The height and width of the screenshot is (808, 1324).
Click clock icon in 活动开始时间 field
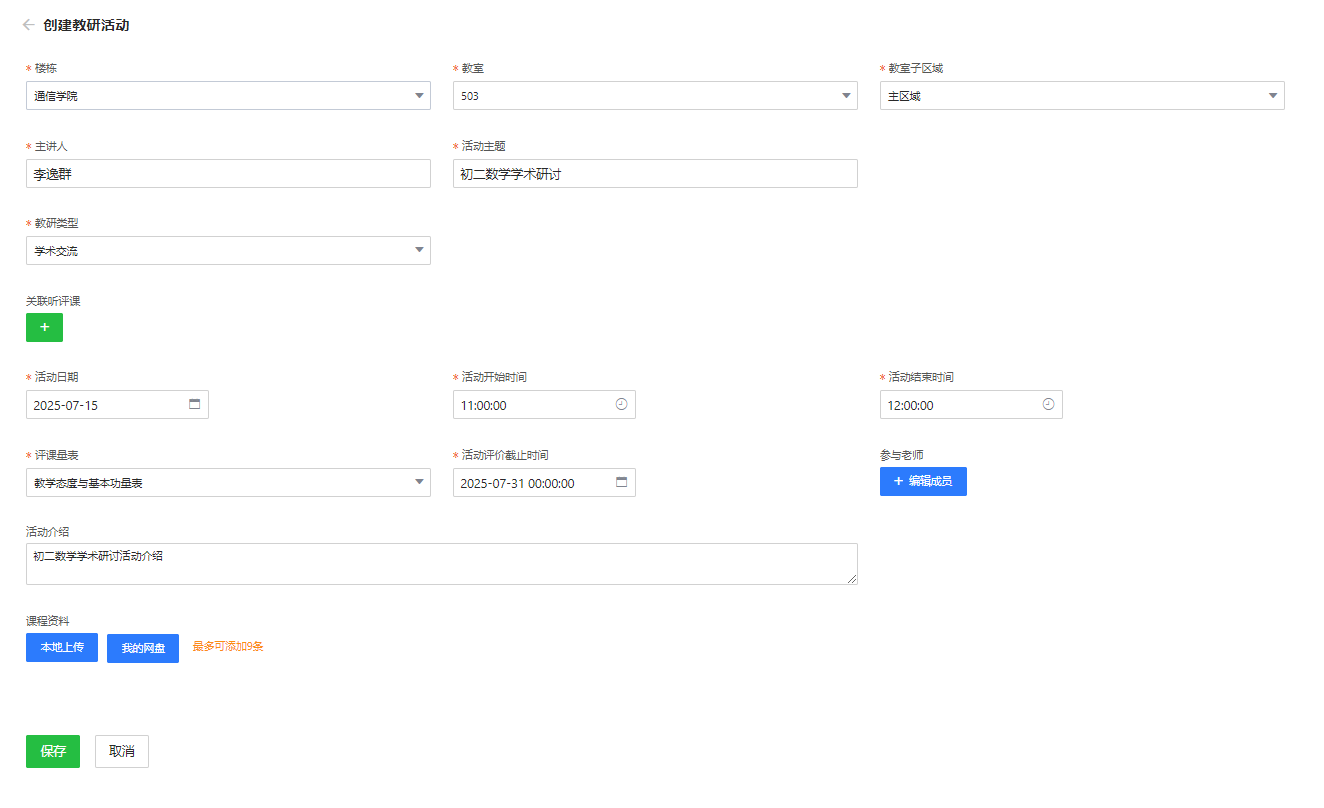click(x=621, y=405)
